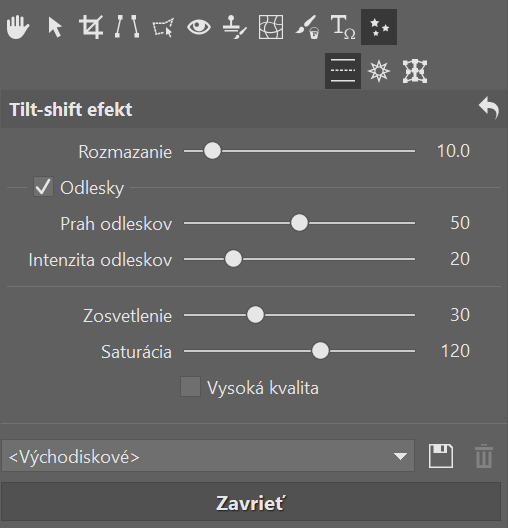Pick the polygon selection tool
This screenshot has height=528, width=508.
(x=163, y=28)
